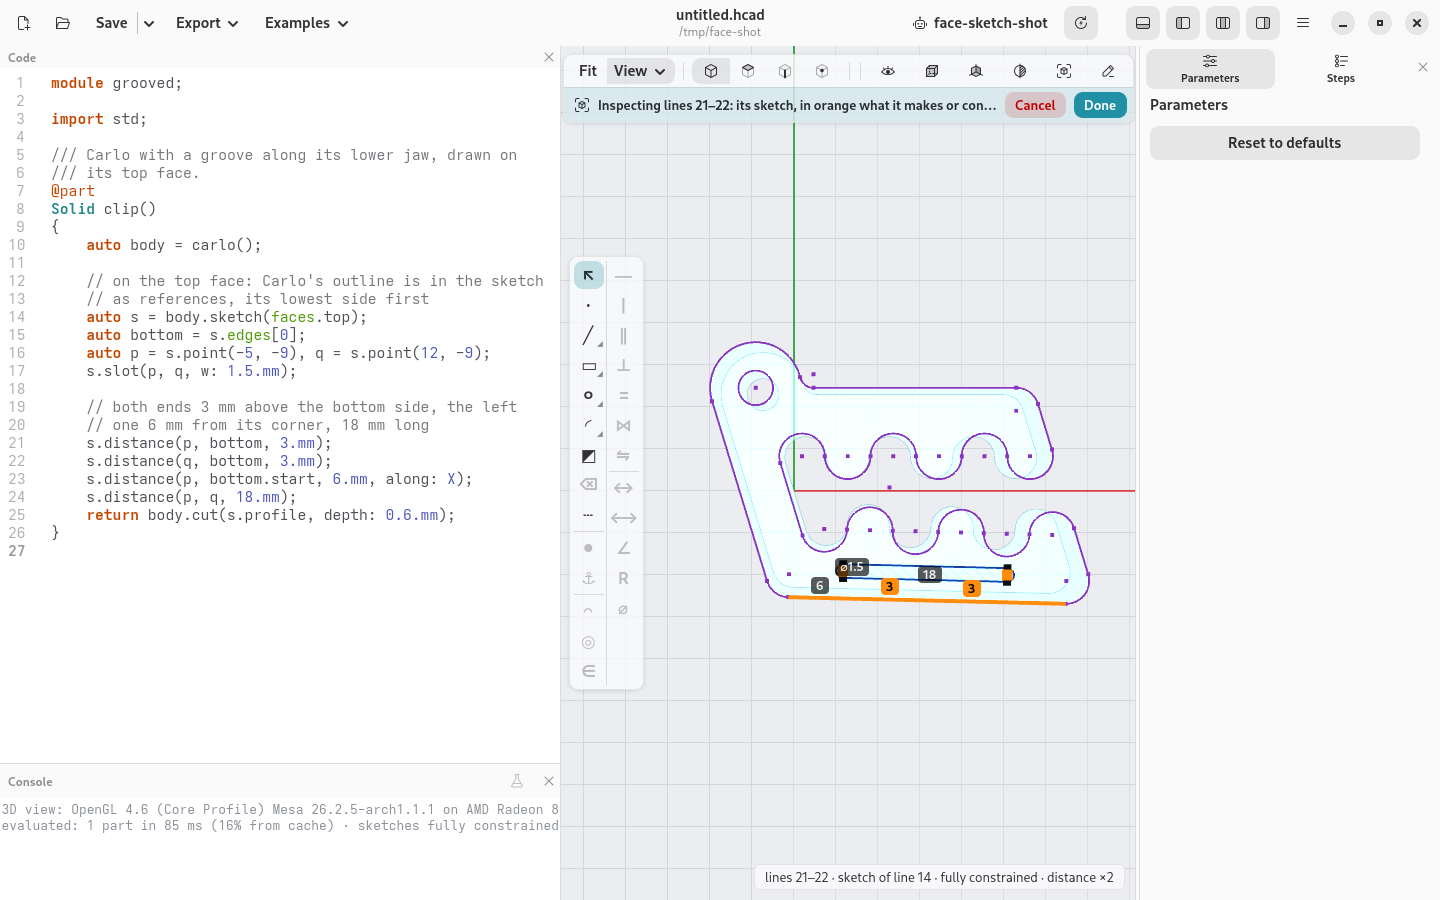The width and height of the screenshot is (1440, 900).
Task: Close the Code panel
Action: 549,57
